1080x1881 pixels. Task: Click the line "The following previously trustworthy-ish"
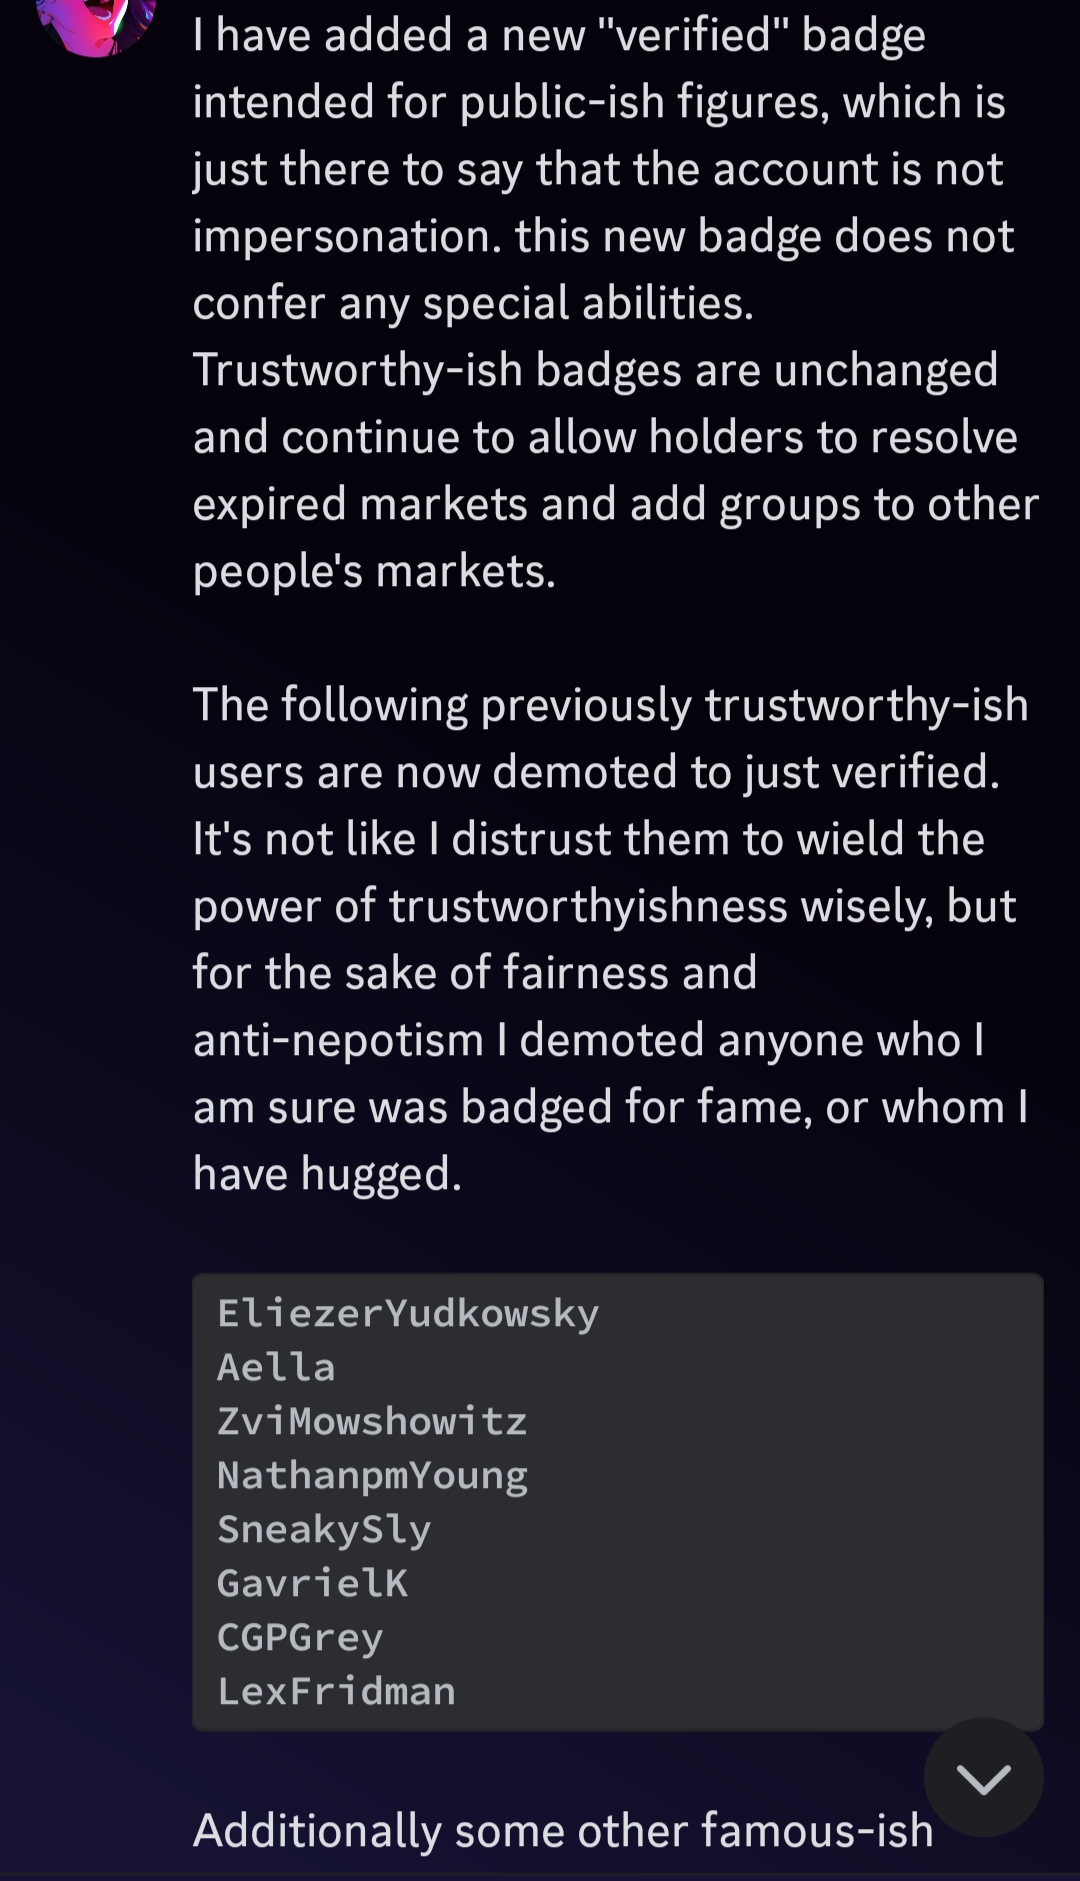point(610,705)
